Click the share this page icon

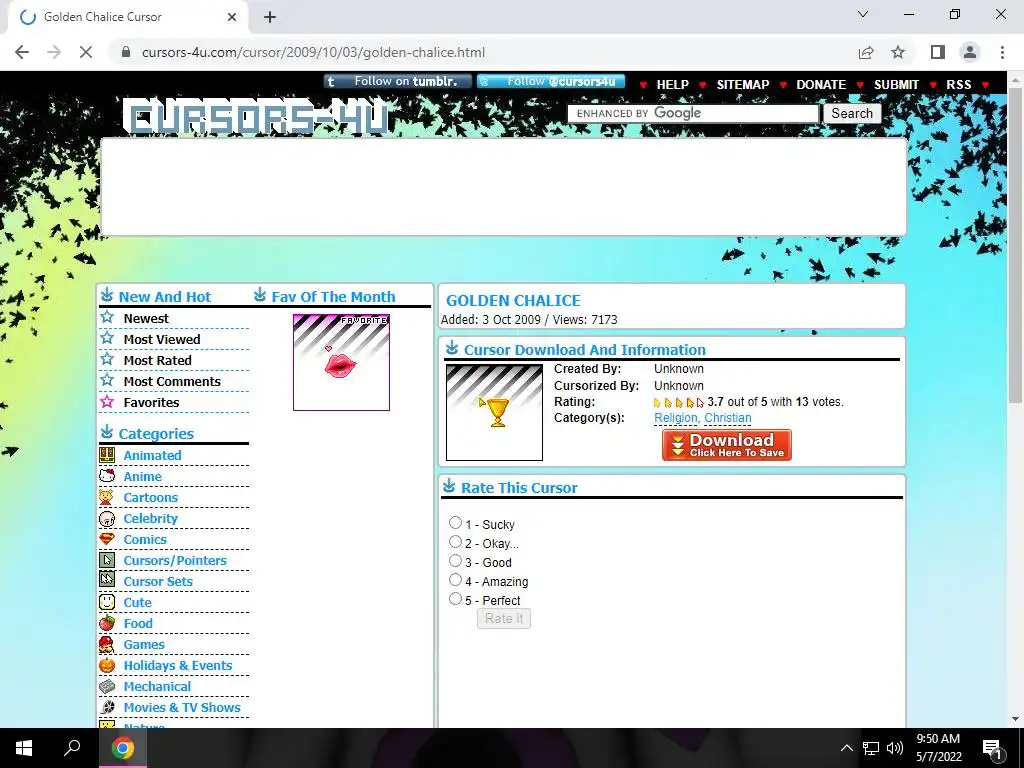pyautogui.click(x=866, y=52)
